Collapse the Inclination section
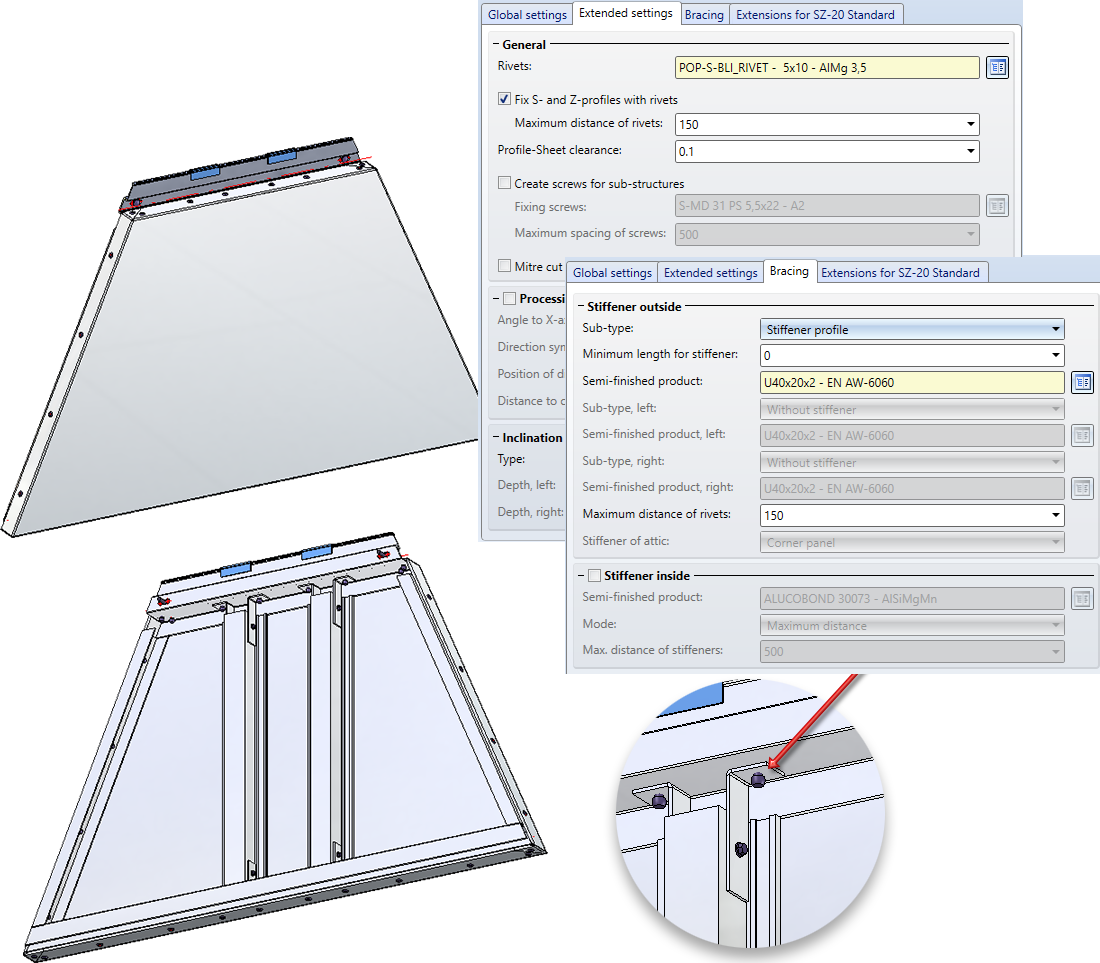The width and height of the screenshot is (1100, 963). point(495,437)
